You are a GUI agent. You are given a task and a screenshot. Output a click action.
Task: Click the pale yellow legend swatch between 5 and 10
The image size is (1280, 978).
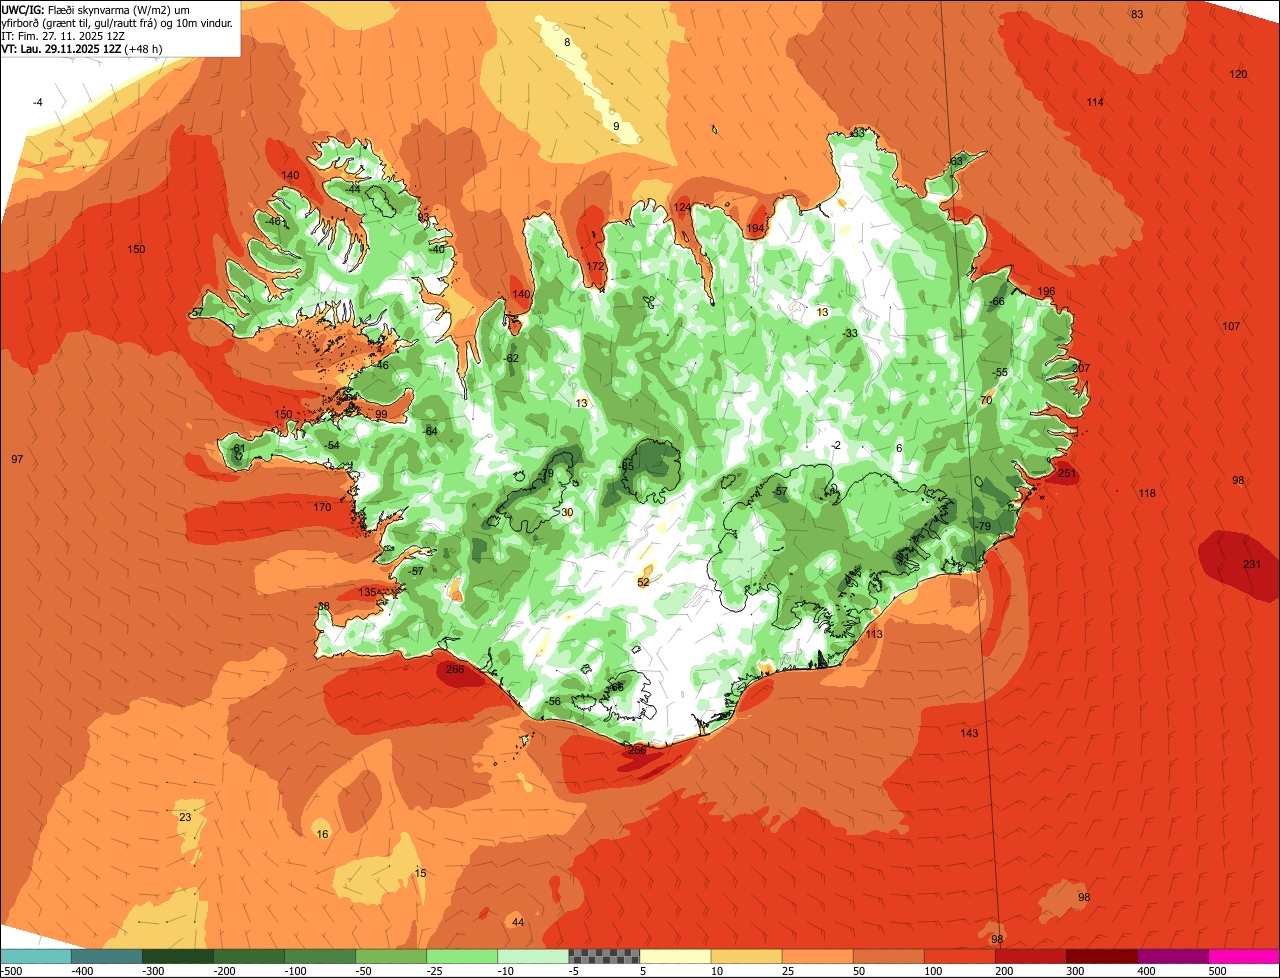coord(675,956)
